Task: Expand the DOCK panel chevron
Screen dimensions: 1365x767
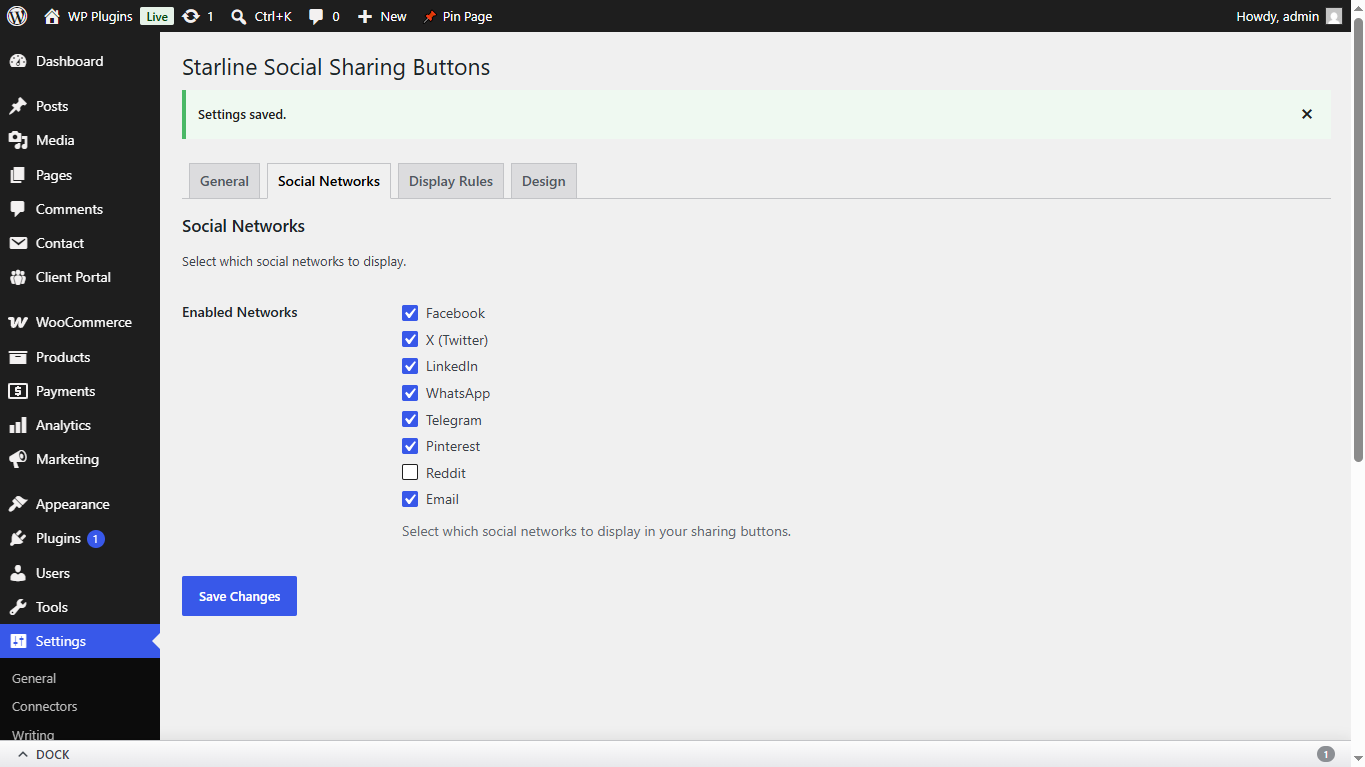Action: coord(23,755)
